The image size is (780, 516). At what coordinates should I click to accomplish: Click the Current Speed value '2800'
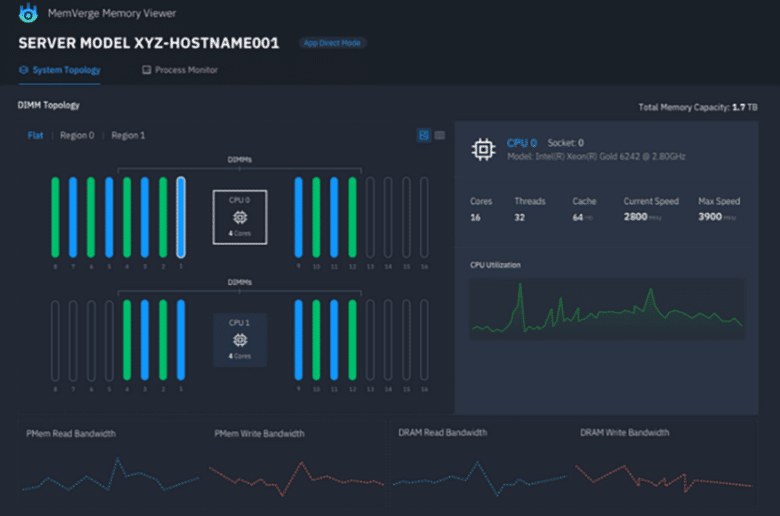636,217
